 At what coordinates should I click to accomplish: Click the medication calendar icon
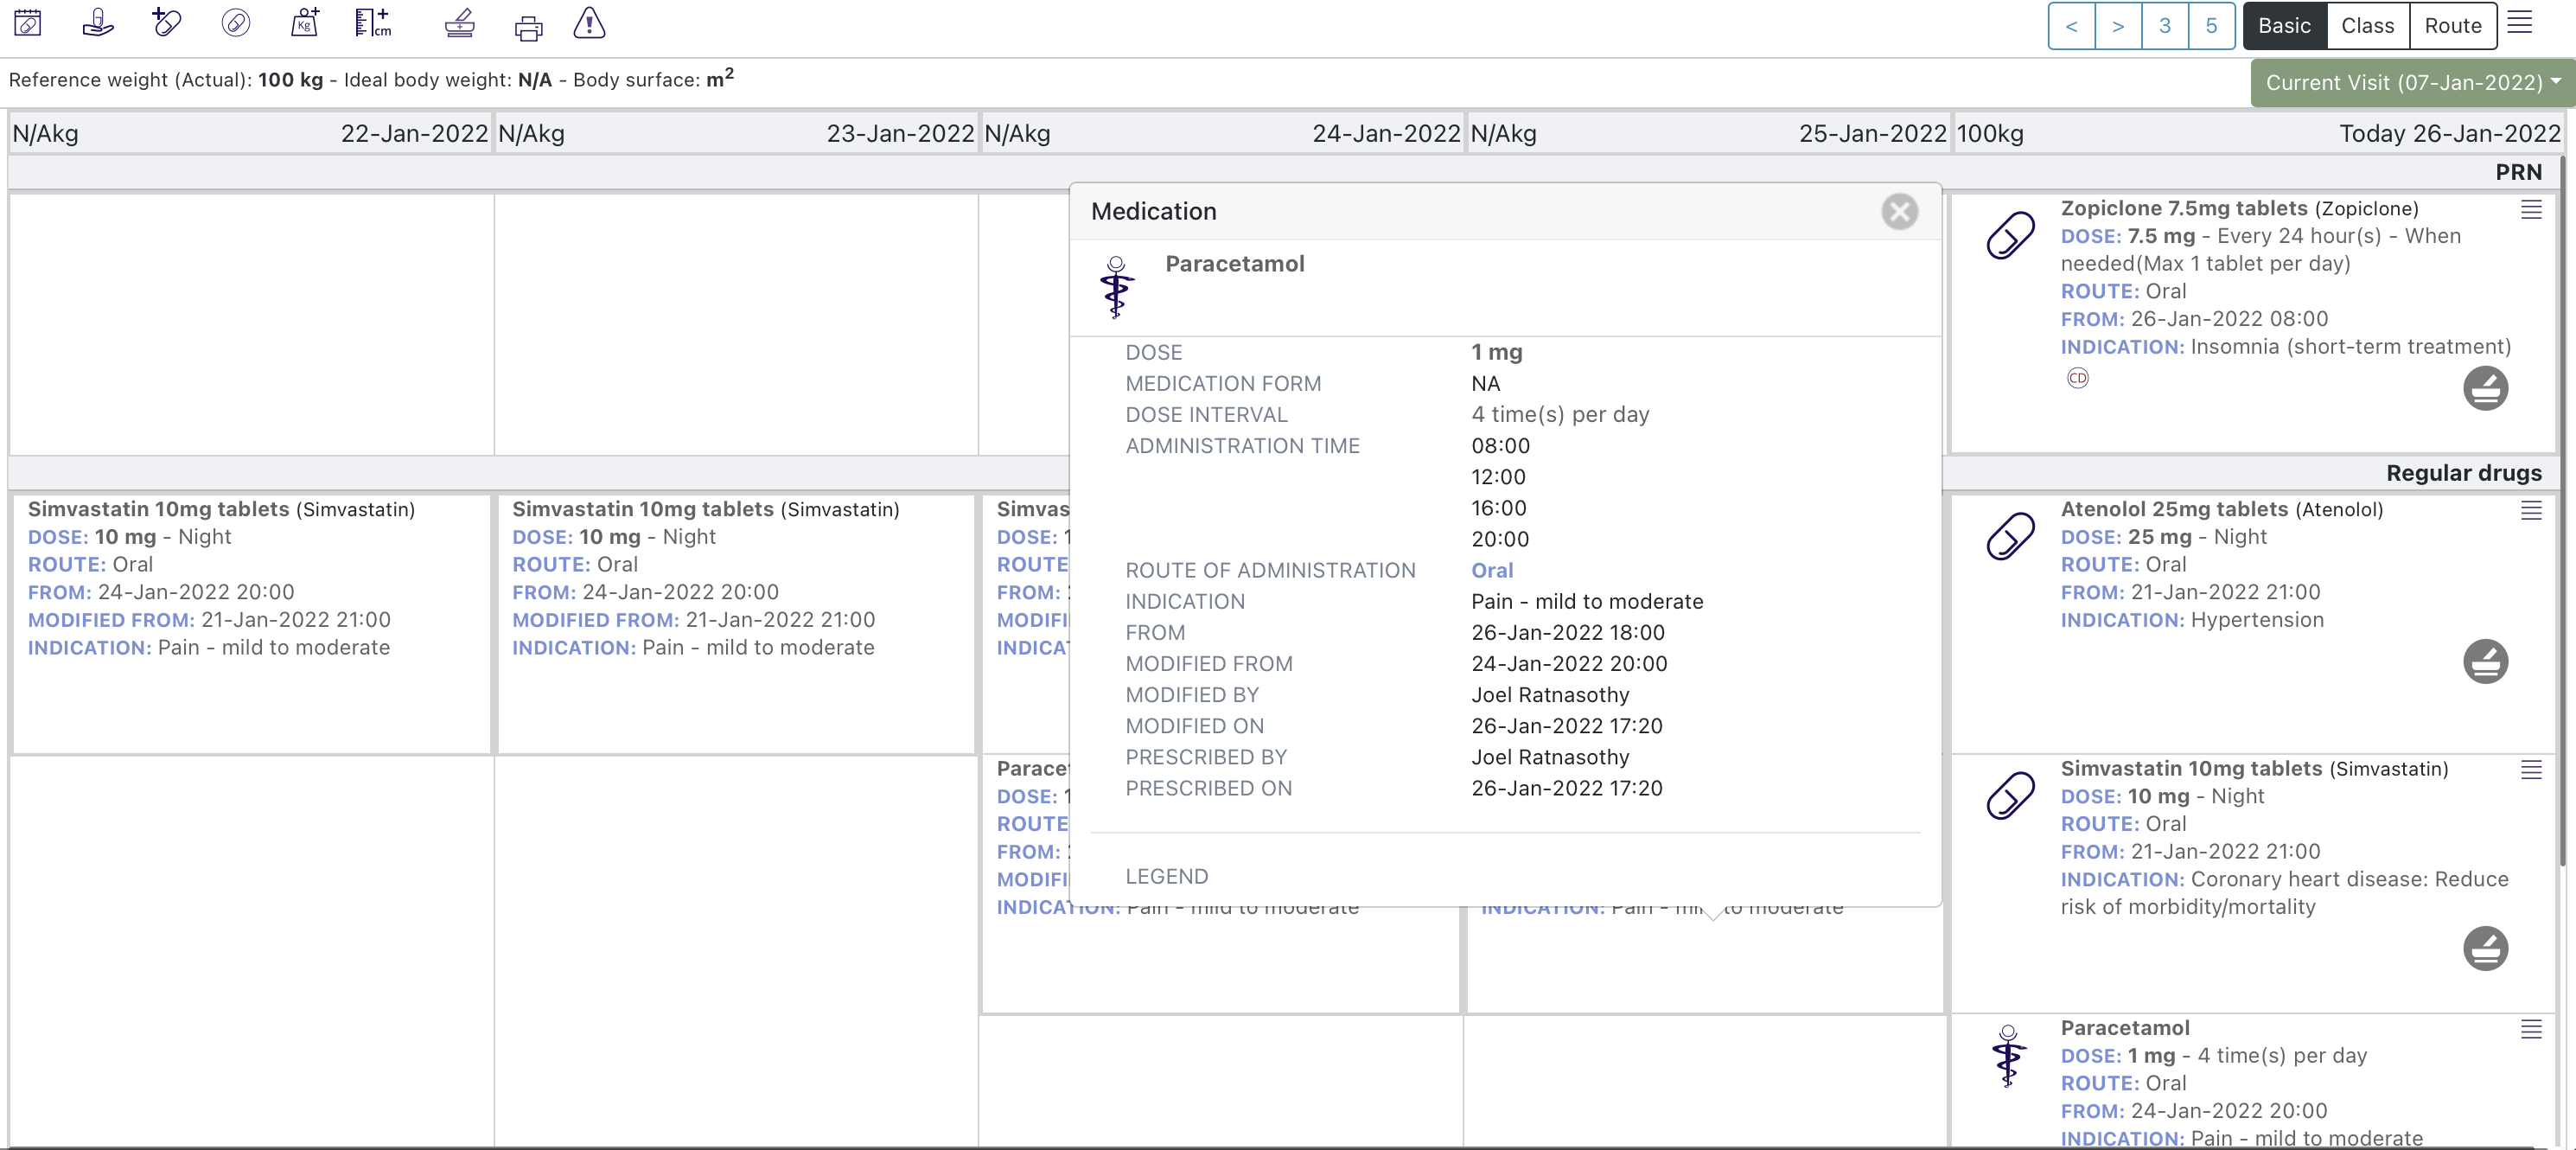[28, 23]
